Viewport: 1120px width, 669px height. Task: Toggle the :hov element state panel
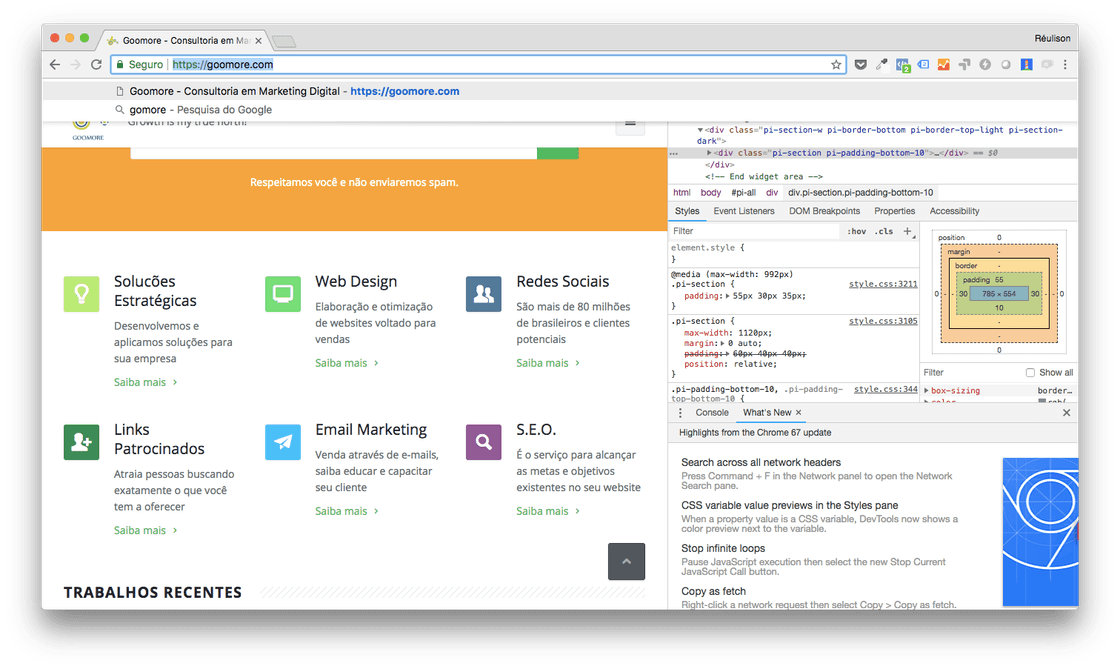[x=857, y=231]
